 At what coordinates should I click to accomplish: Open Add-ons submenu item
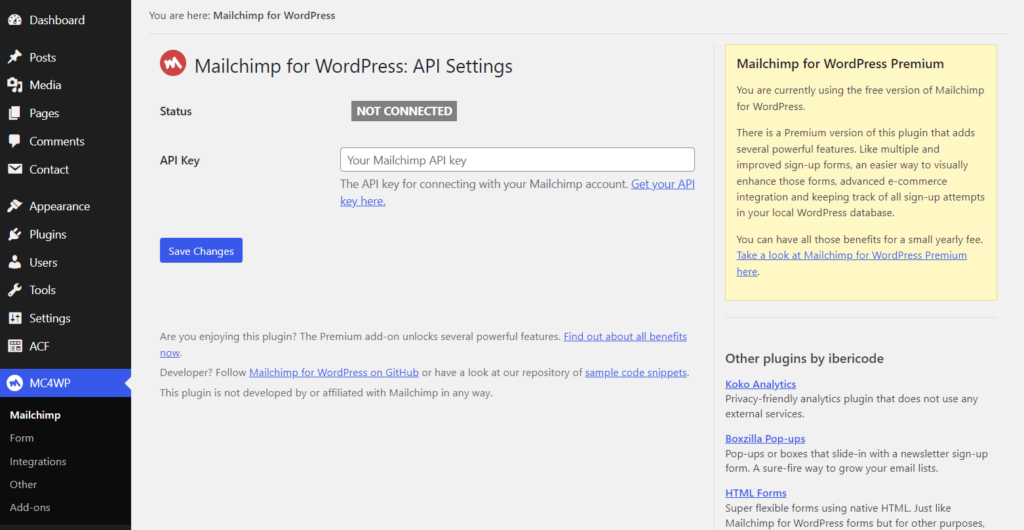tap(30, 507)
